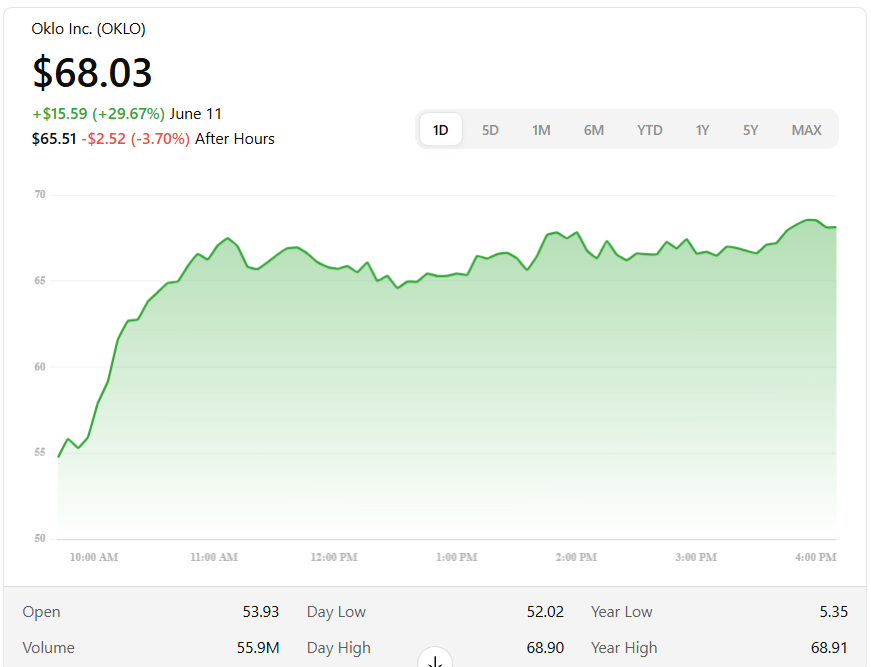Click the 55 y-axis label

40,452
